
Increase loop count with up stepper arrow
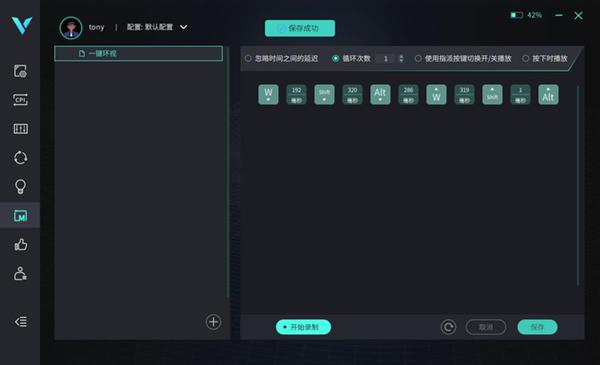(x=401, y=56)
